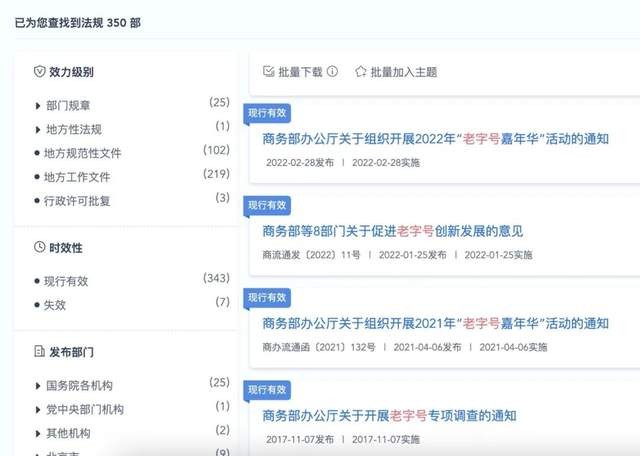This screenshot has width=640, height=456.
Task: Click the 现行有效 tag on 专项调查通知
Action: coord(267,390)
